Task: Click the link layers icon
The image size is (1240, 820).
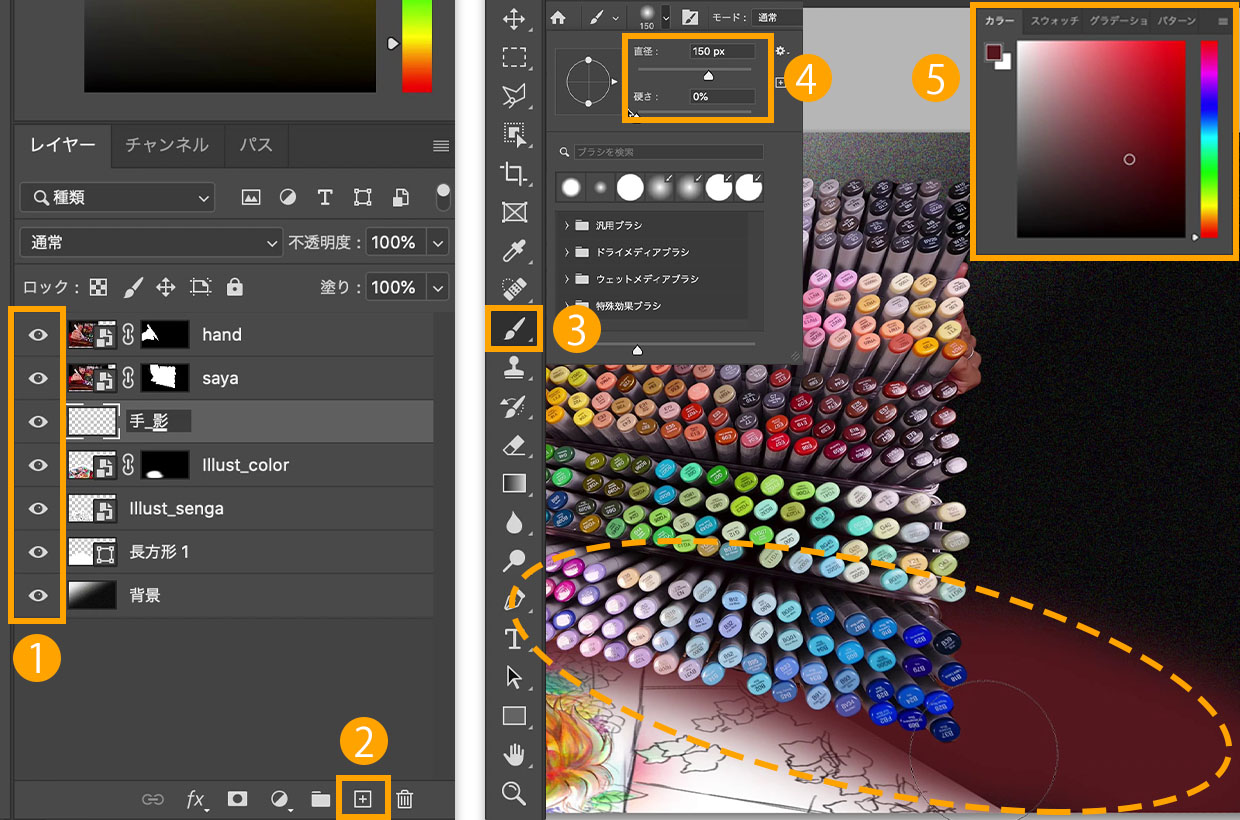Action: (152, 799)
